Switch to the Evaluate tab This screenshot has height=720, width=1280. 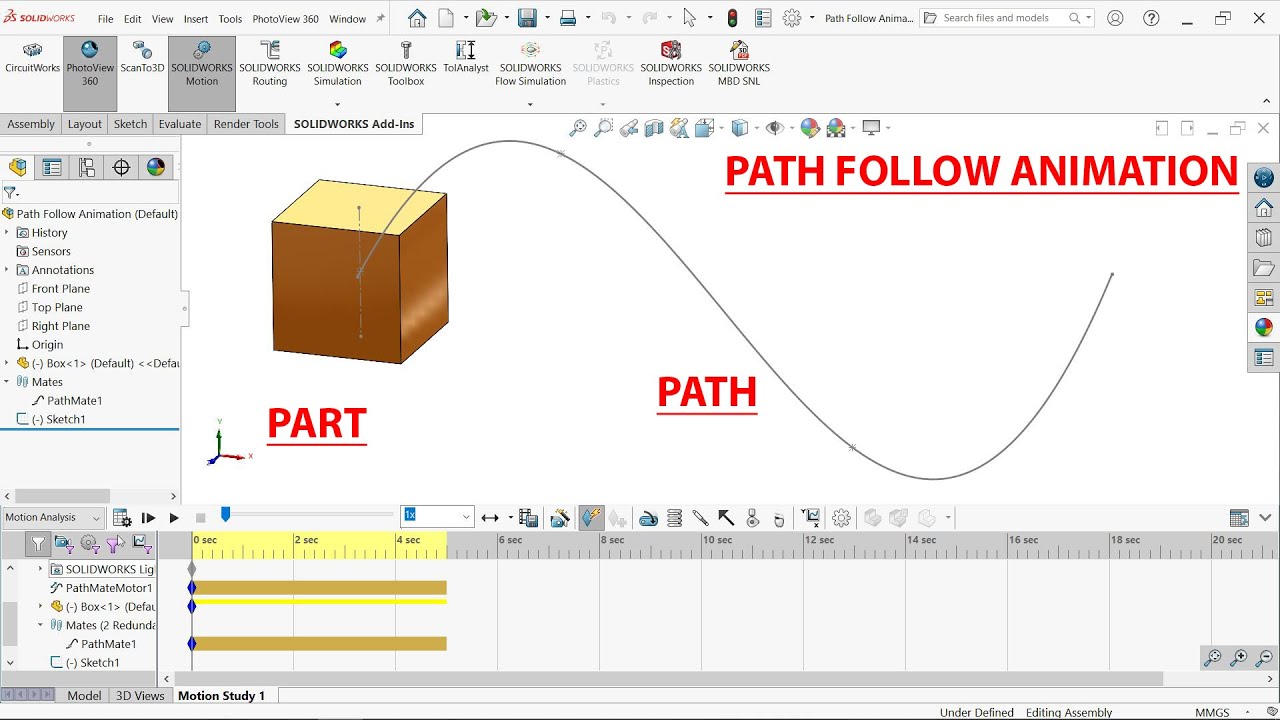point(180,124)
